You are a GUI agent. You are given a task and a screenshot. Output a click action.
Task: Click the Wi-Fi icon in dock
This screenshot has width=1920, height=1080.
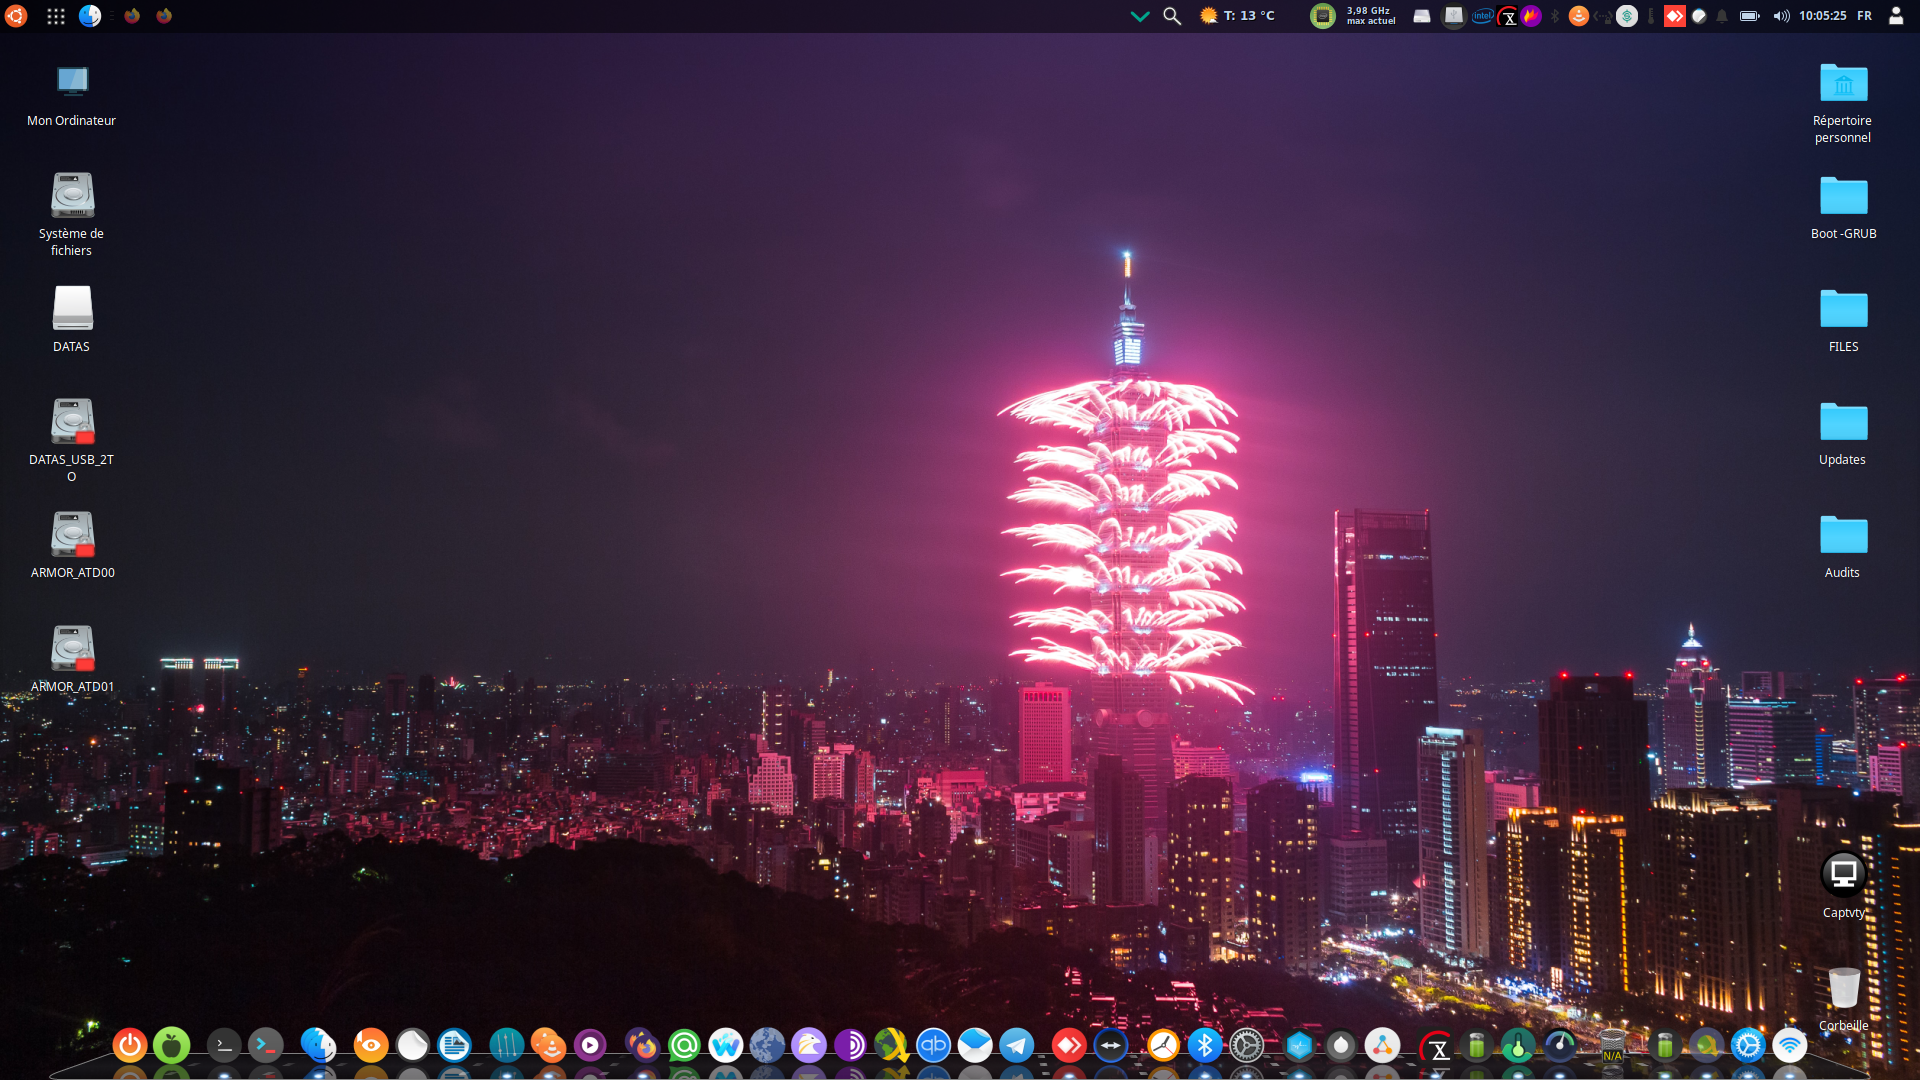[x=1789, y=1046]
